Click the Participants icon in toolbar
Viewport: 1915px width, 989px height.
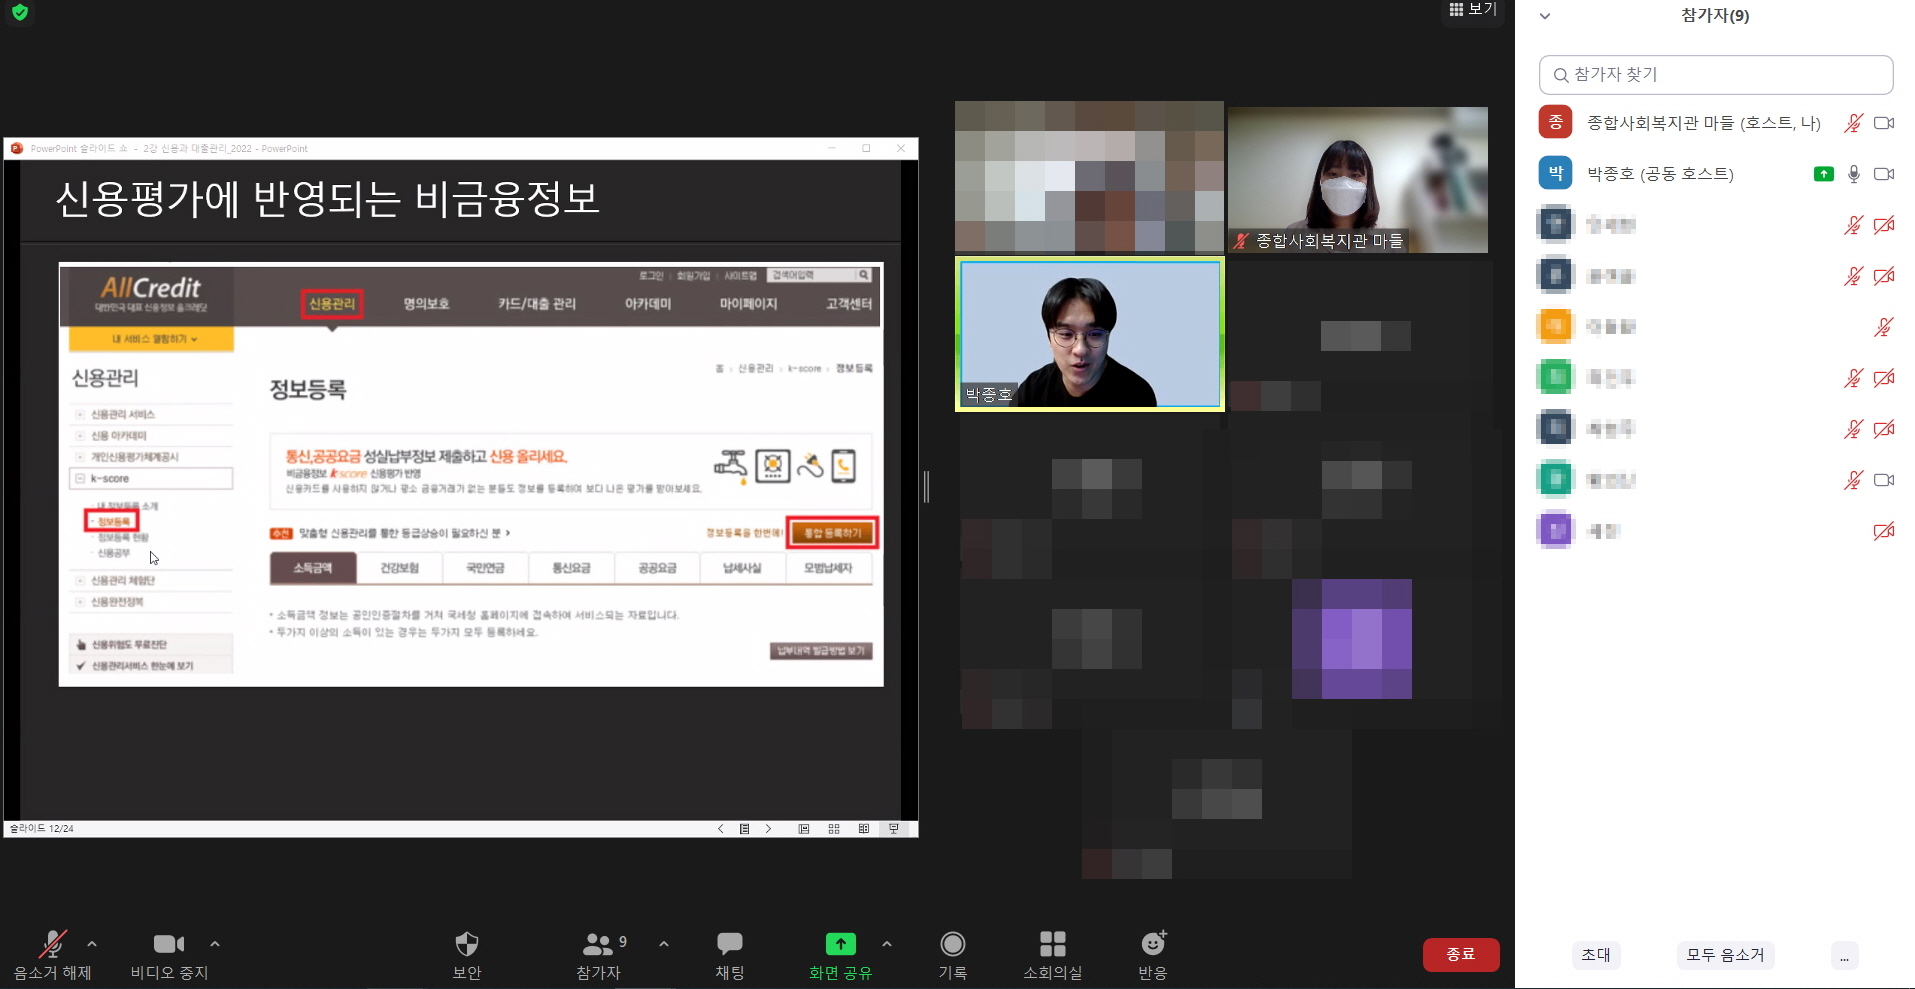coord(598,944)
